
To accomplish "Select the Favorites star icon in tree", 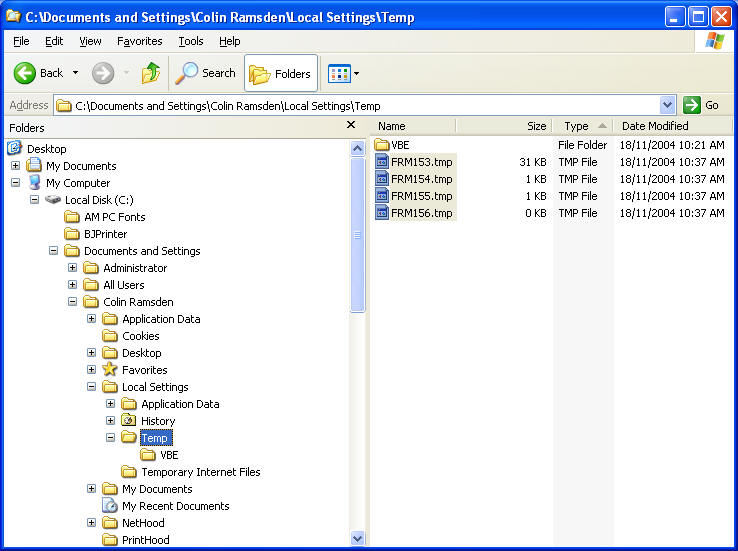I will tap(110, 369).
